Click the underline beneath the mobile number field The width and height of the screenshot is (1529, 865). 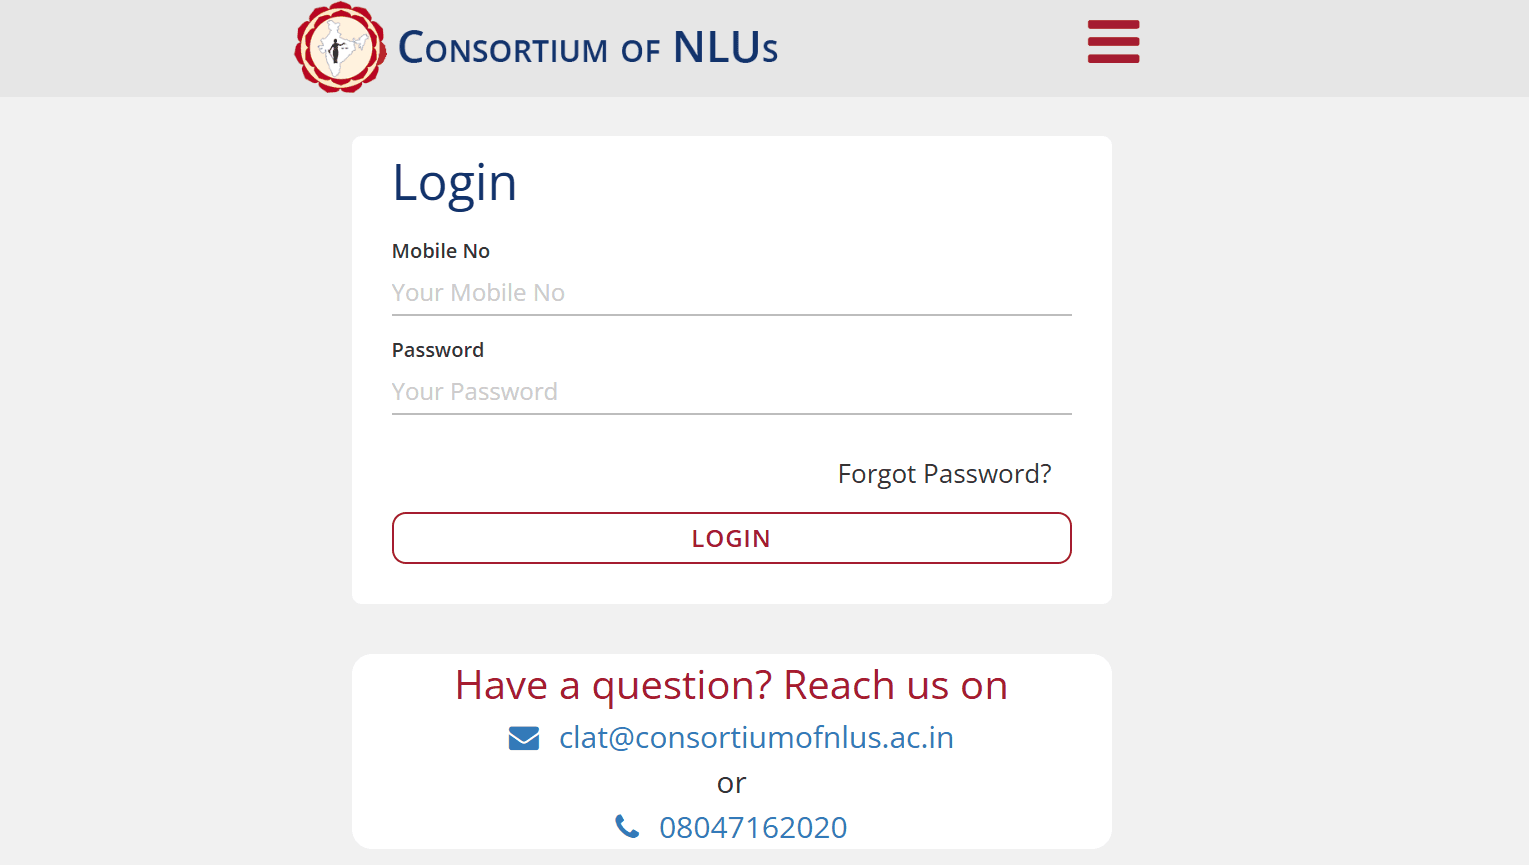(731, 315)
